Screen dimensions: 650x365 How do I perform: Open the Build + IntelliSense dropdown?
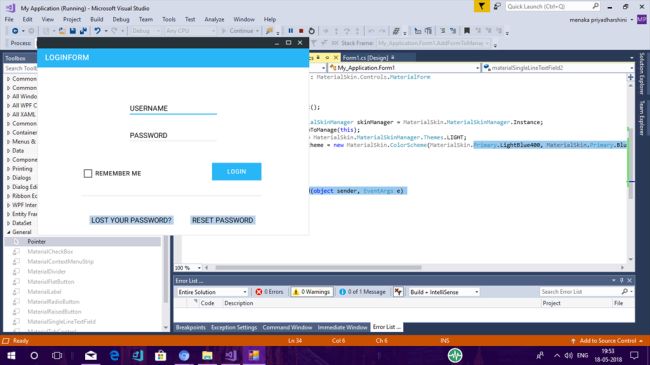444,292
